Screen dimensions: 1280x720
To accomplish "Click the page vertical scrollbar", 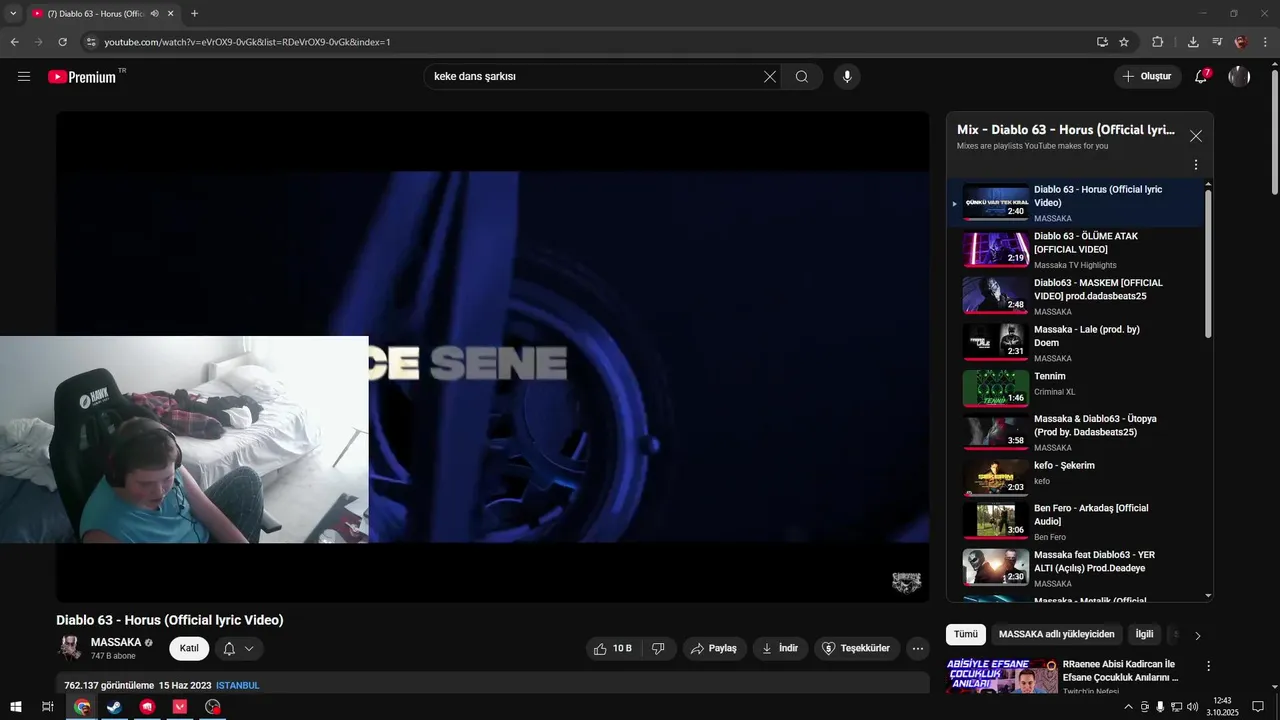I will (x=1274, y=130).
